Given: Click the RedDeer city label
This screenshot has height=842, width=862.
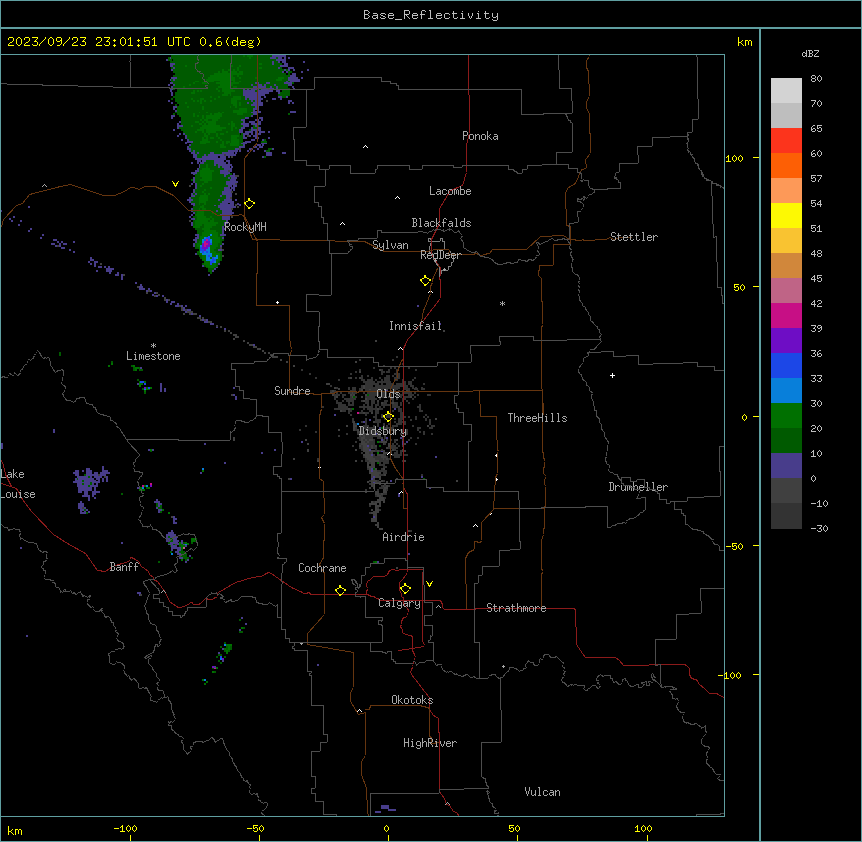Looking at the screenshot, I should click(x=440, y=255).
